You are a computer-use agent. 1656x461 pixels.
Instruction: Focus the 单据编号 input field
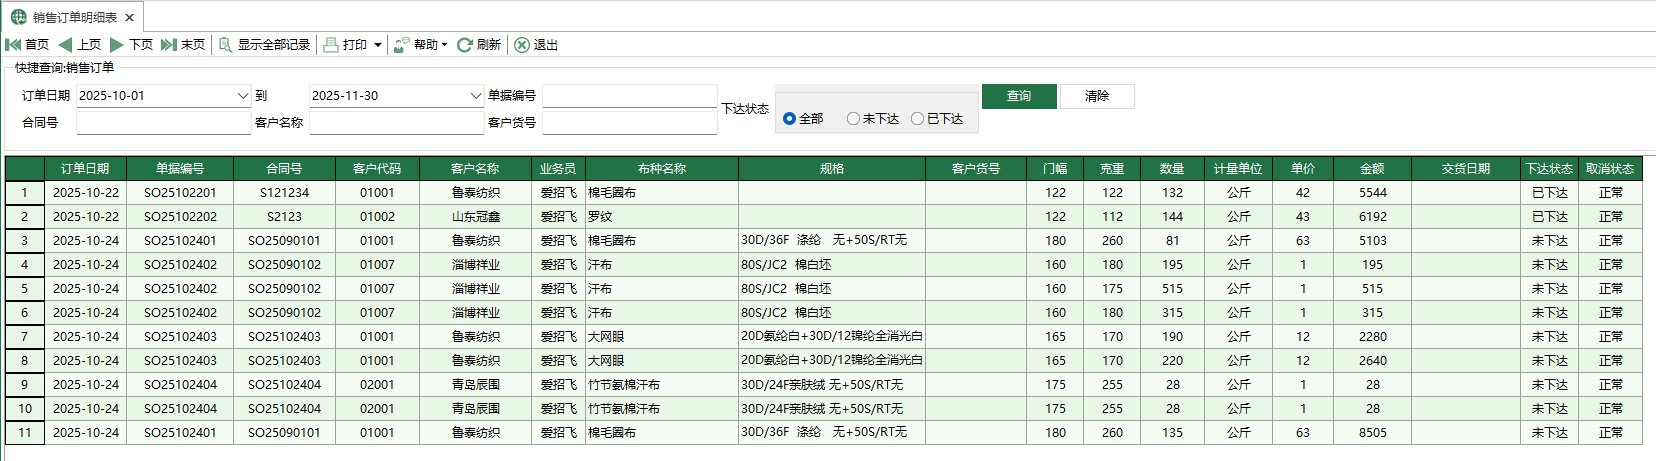coord(630,96)
